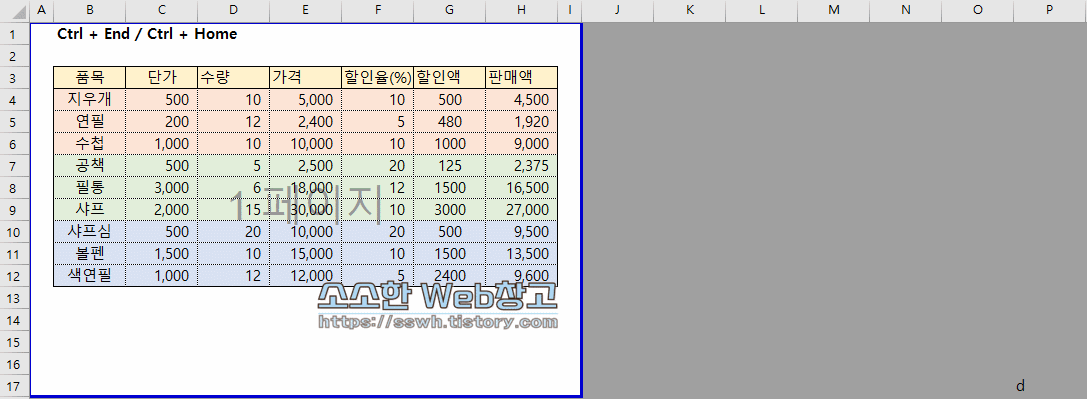
Task: Select the '수첩' item cell
Action: [x=89, y=143]
